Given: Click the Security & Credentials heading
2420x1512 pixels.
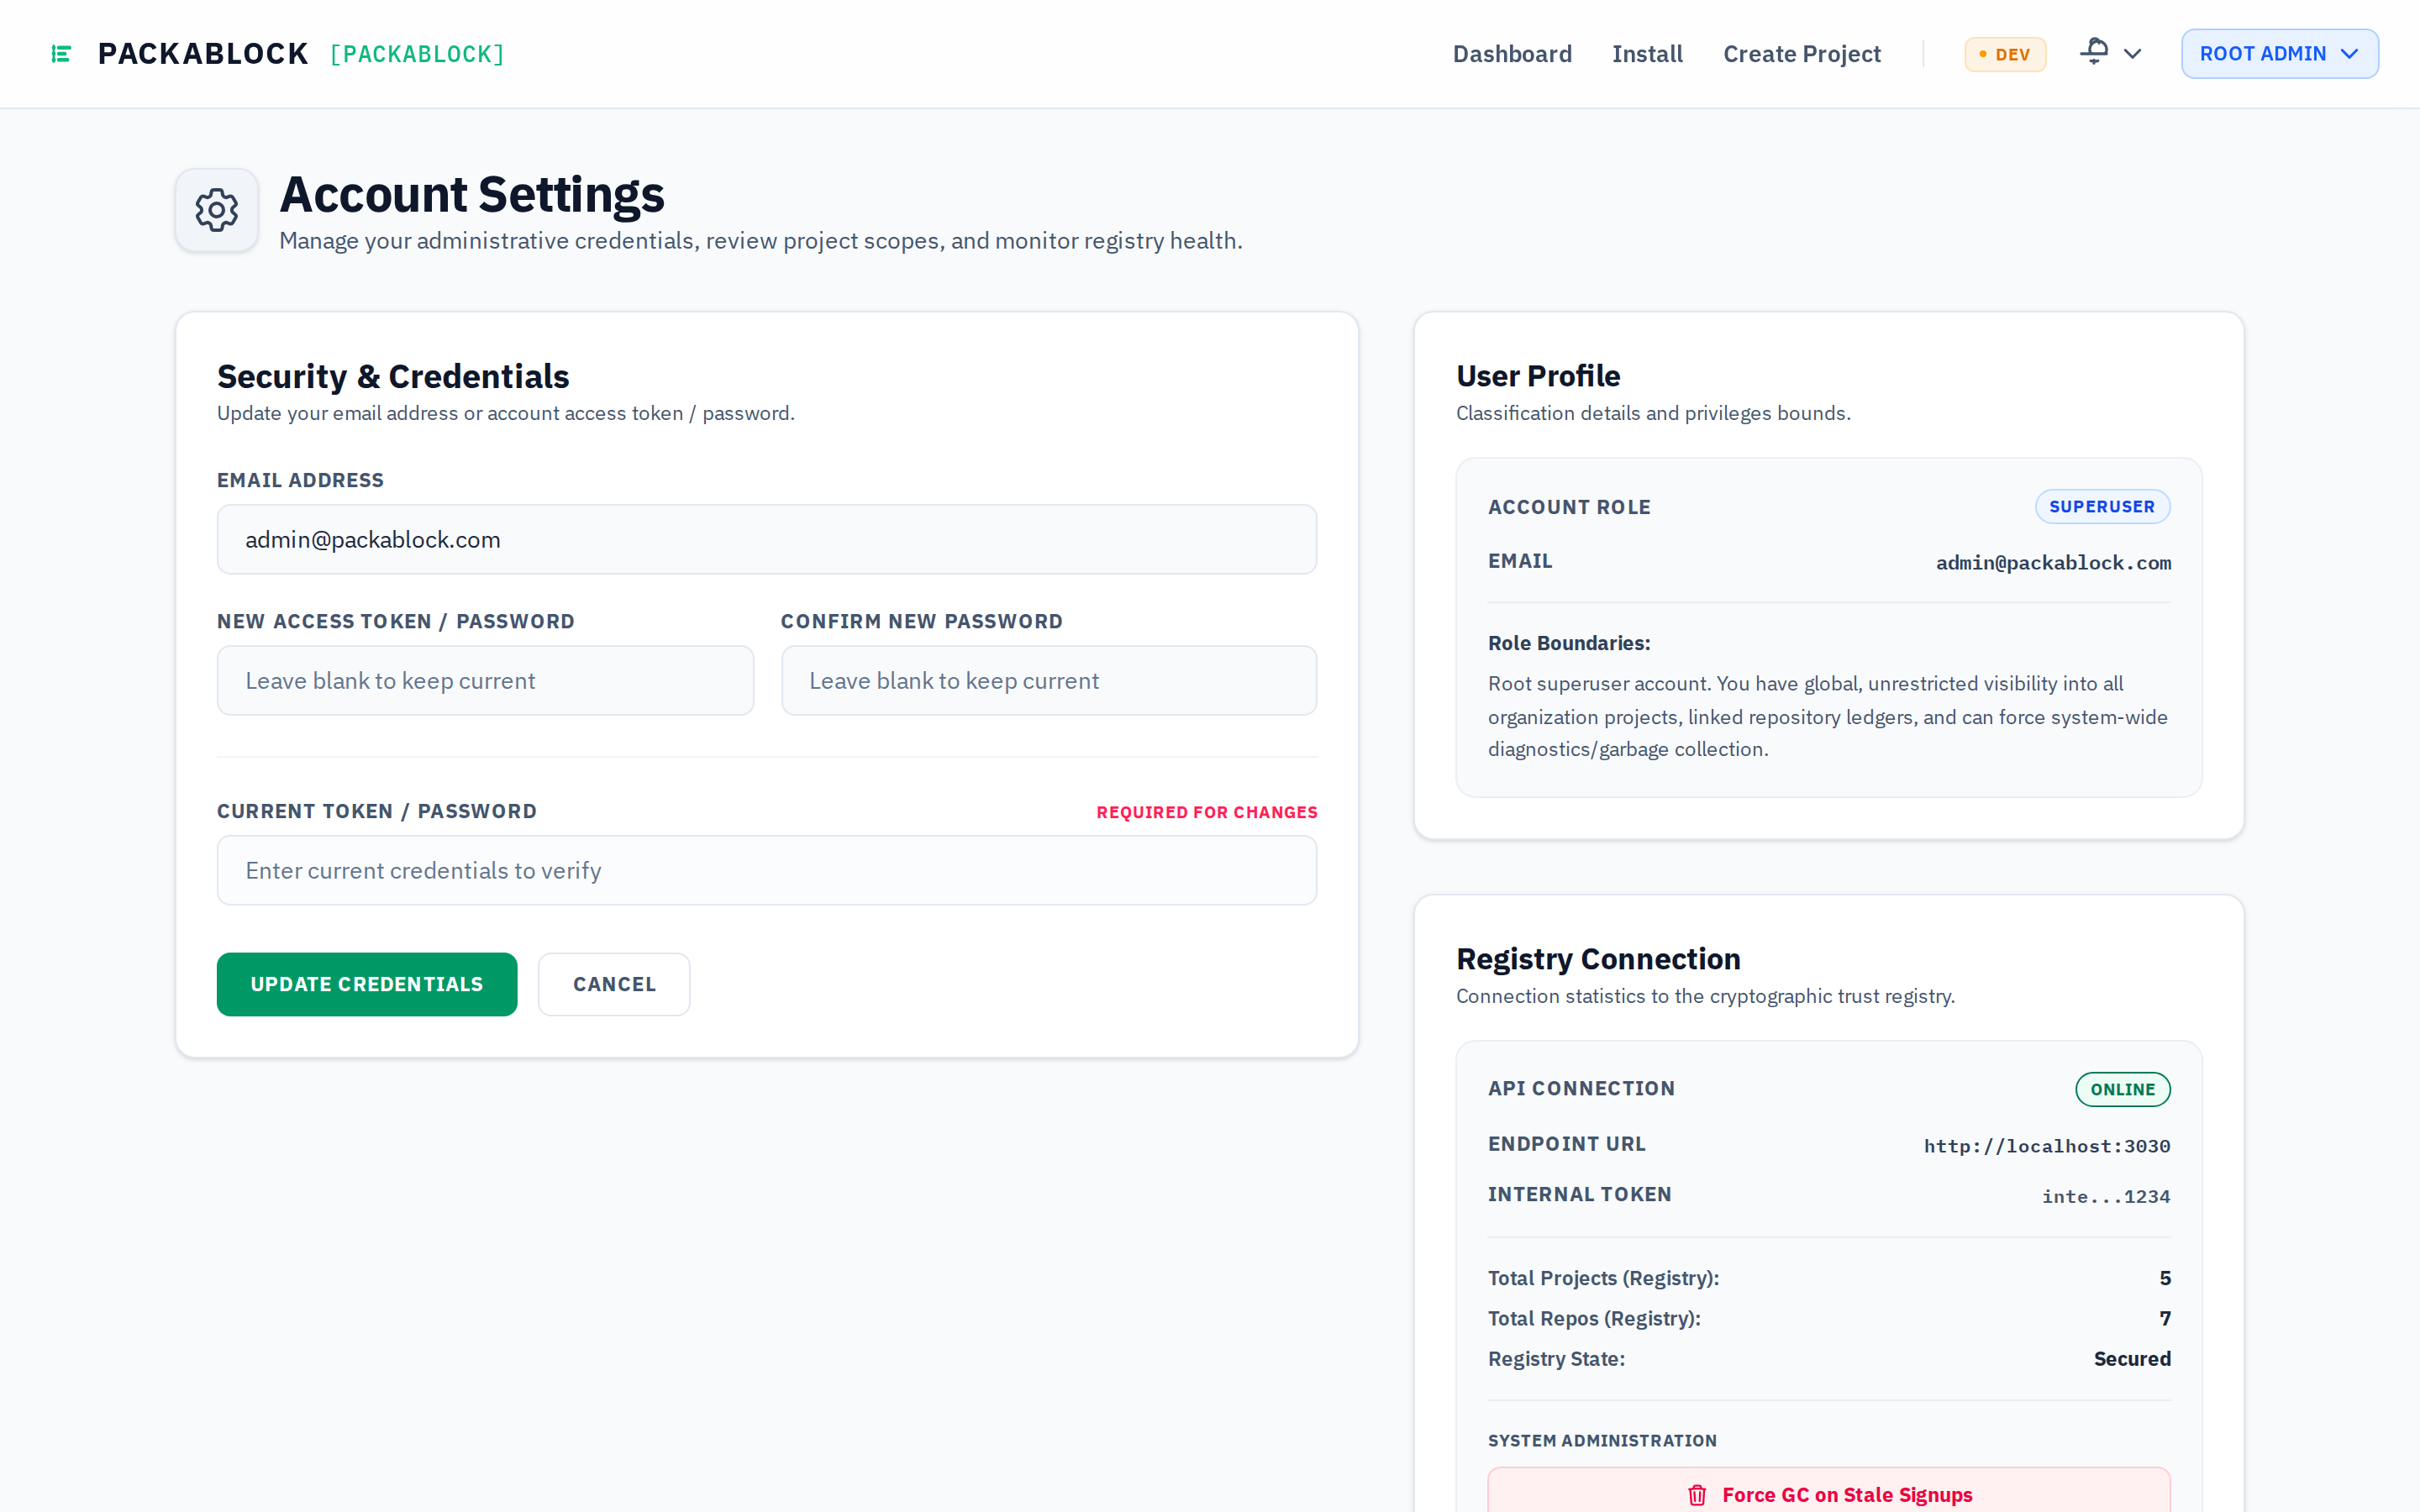Looking at the screenshot, I should coord(393,376).
